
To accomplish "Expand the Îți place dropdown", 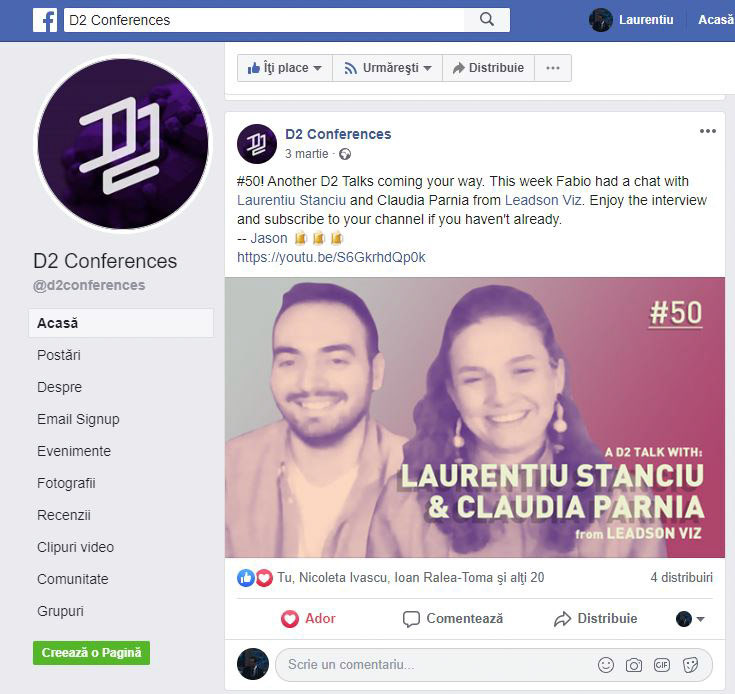I will 285,68.
